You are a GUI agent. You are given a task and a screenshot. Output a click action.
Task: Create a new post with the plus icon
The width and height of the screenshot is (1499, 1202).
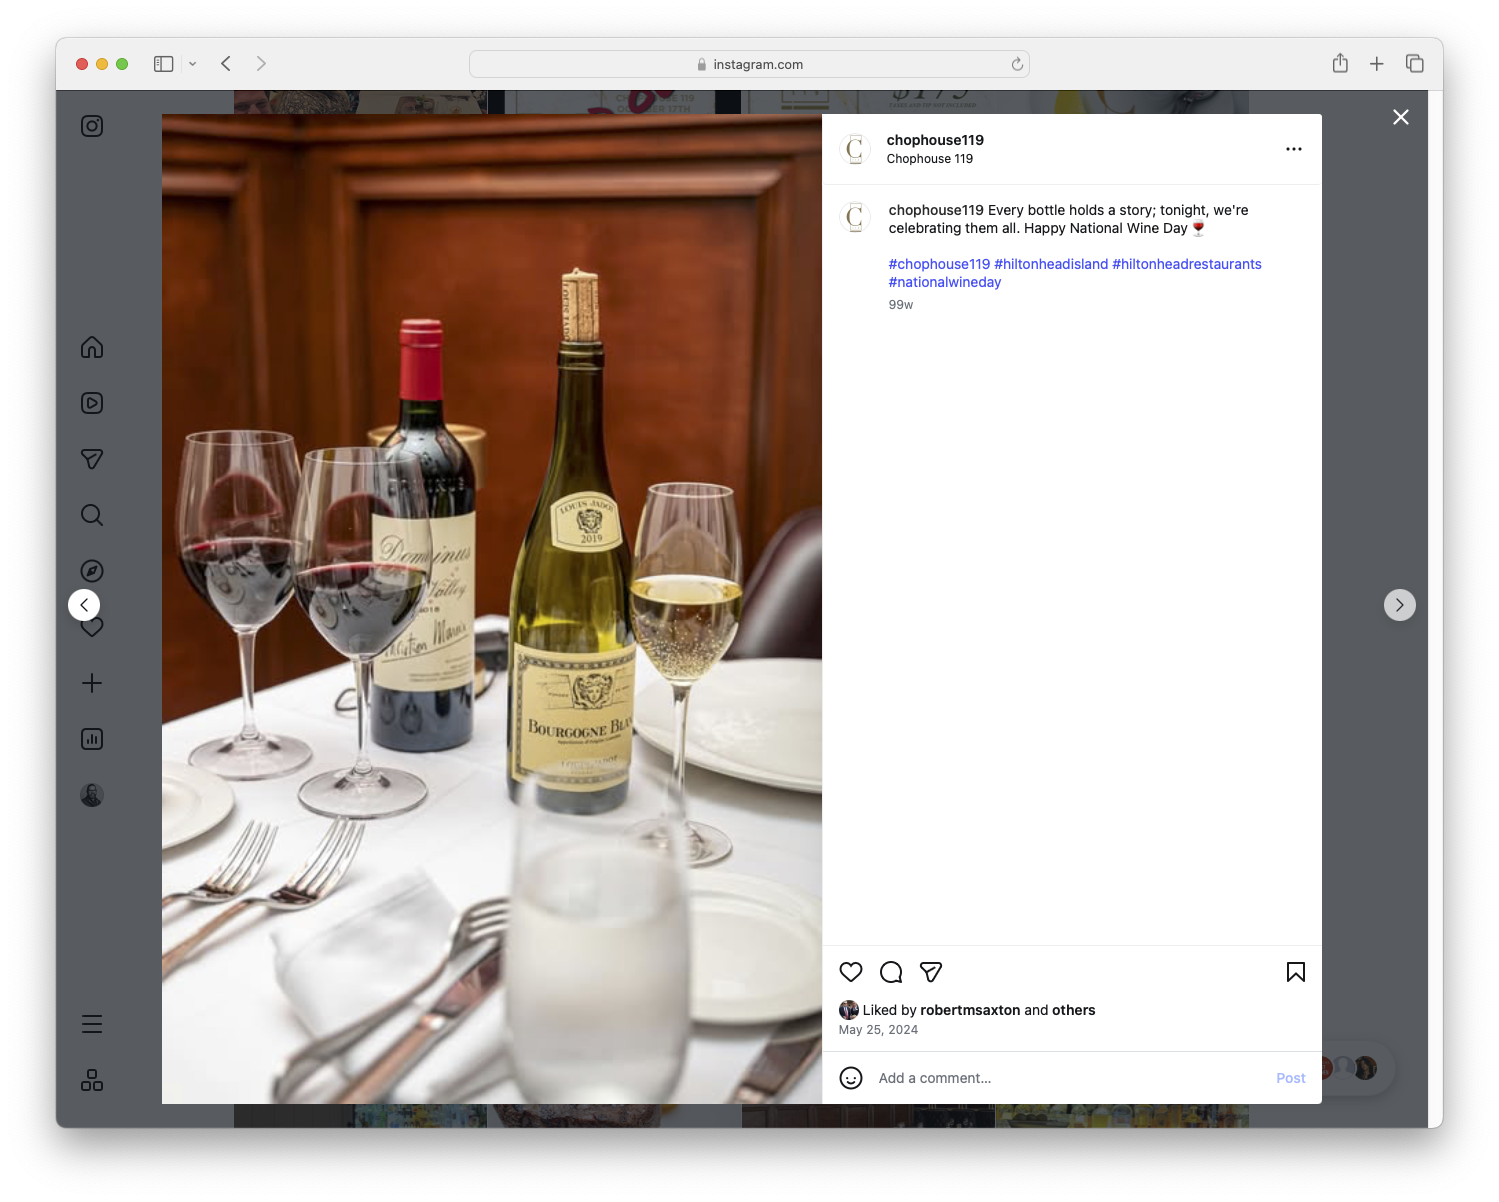(91, 683)
